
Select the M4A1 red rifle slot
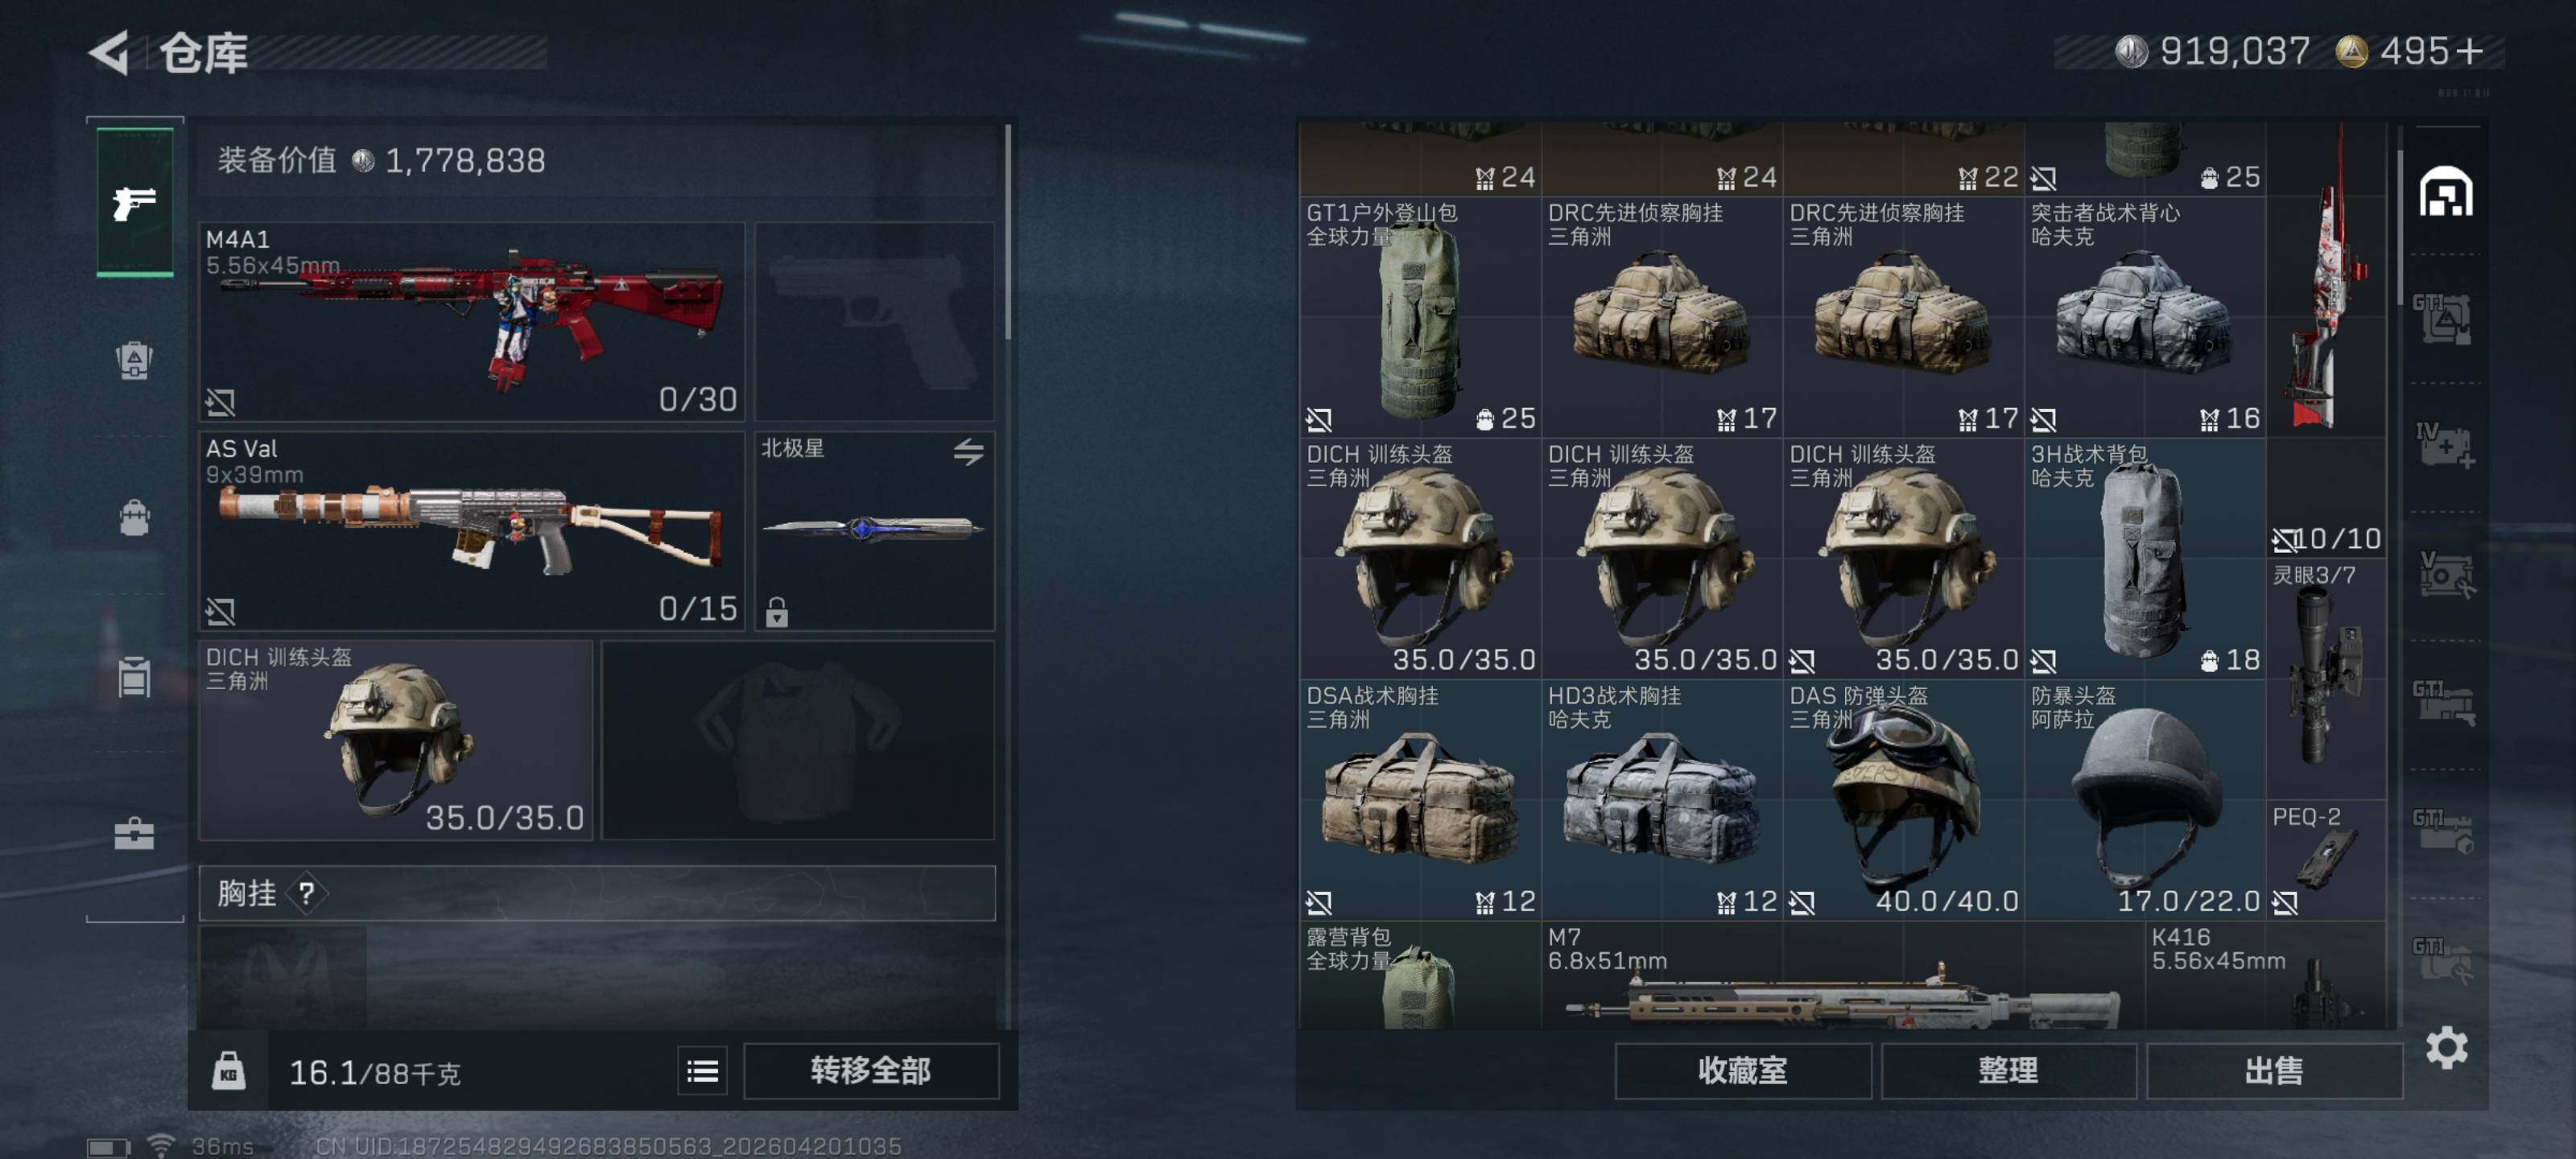pos(472,322)
